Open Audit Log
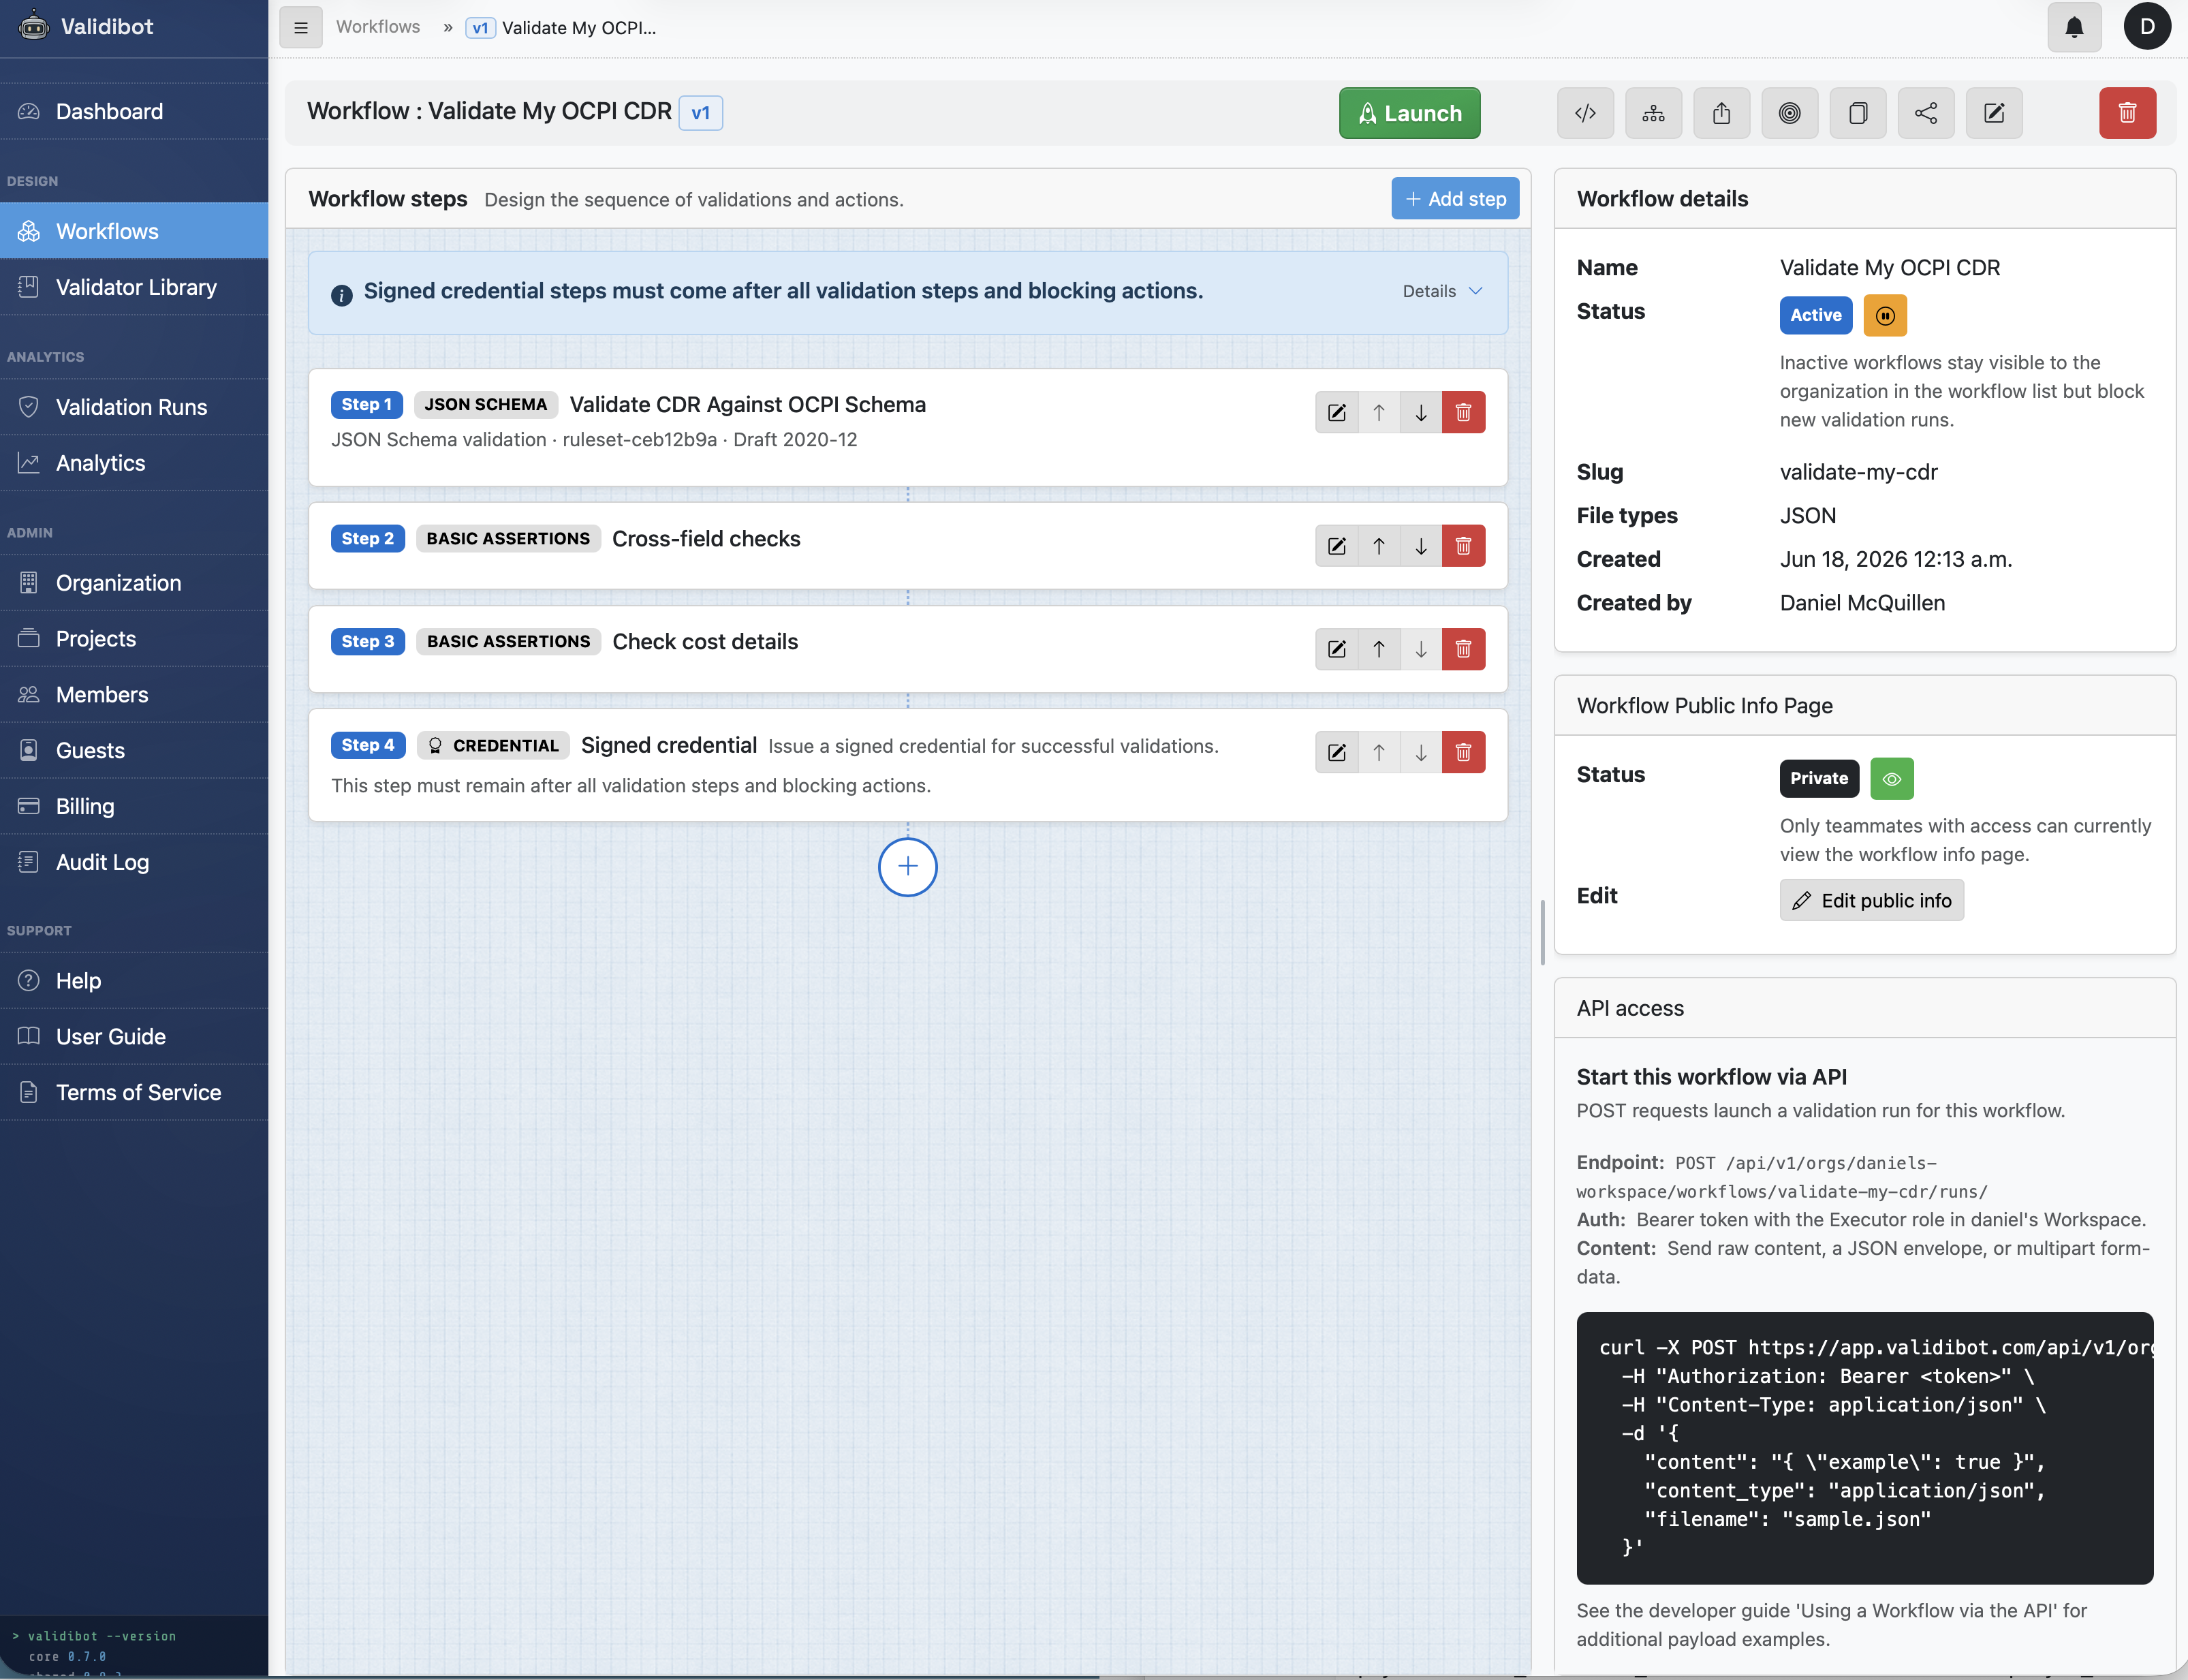 pyautogui.click(x=134, y=862)
